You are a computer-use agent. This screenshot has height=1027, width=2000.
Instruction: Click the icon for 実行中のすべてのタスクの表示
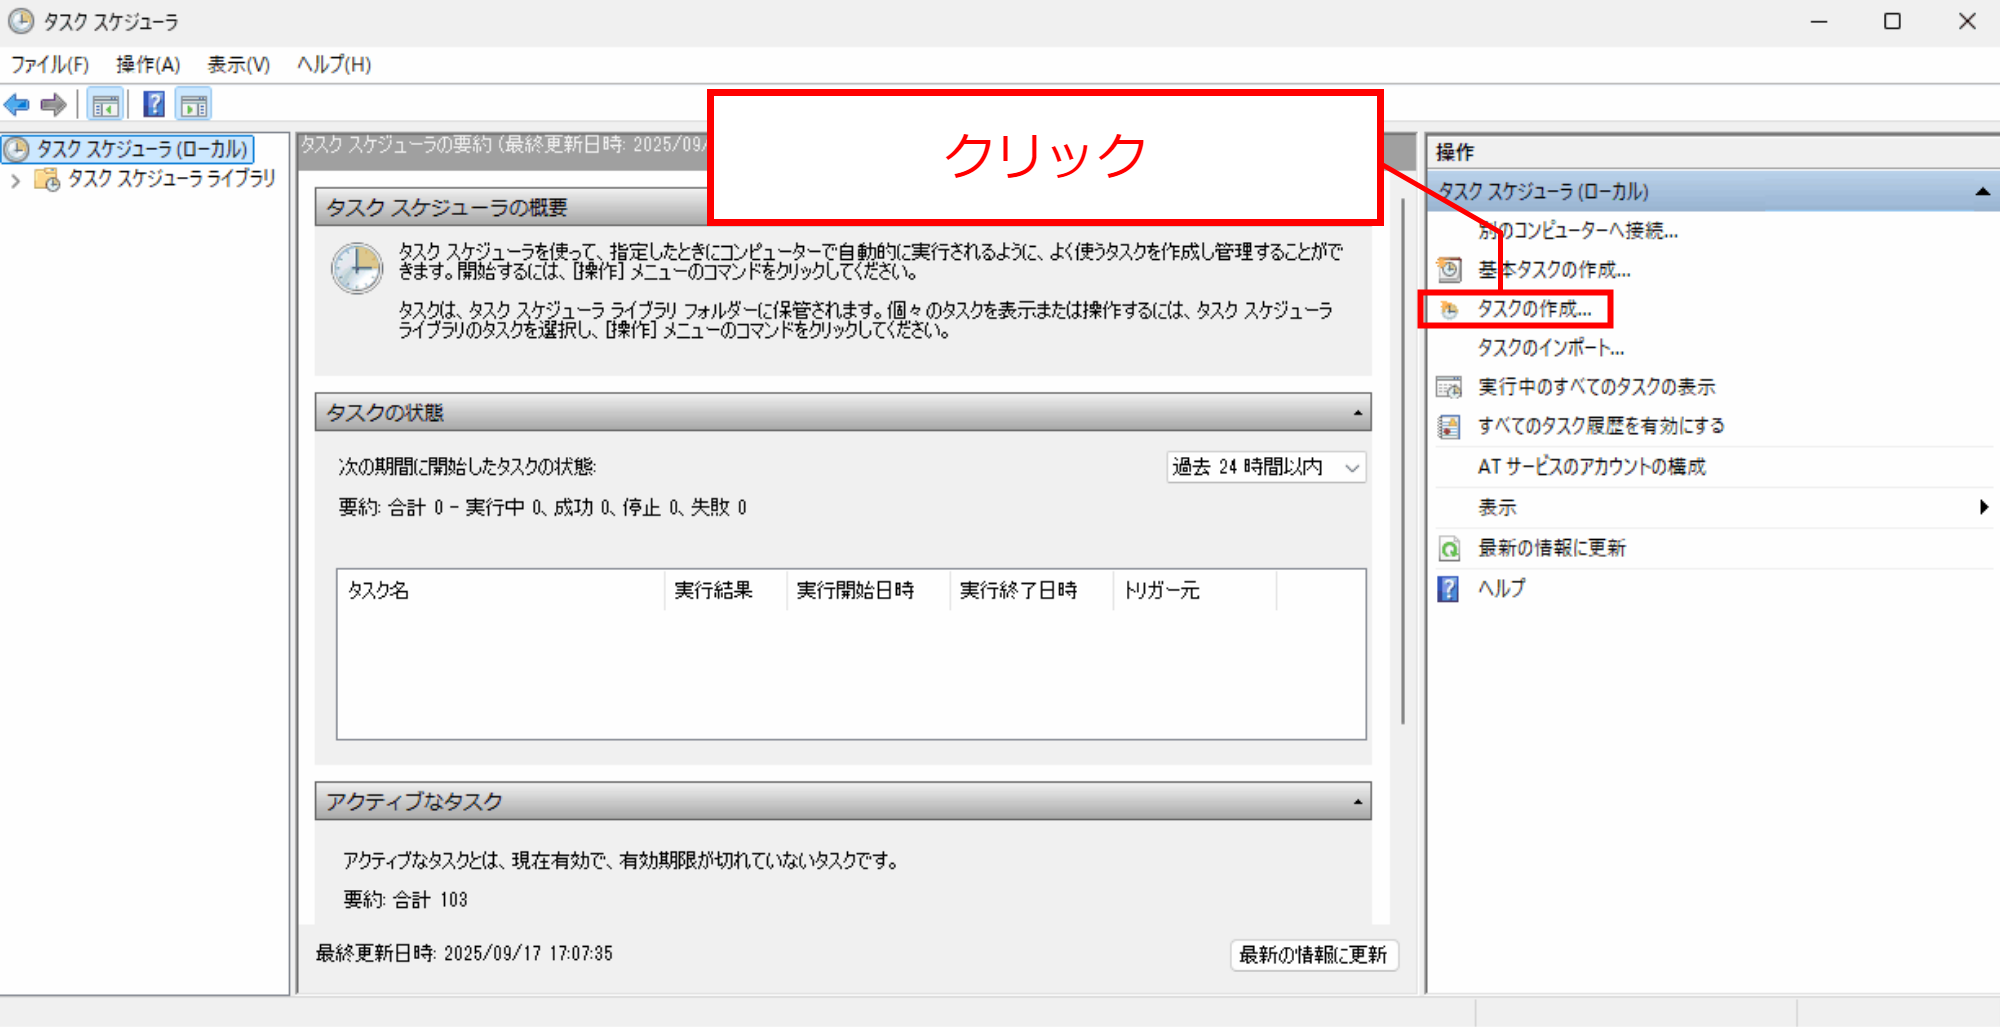tap(1449, 387)
